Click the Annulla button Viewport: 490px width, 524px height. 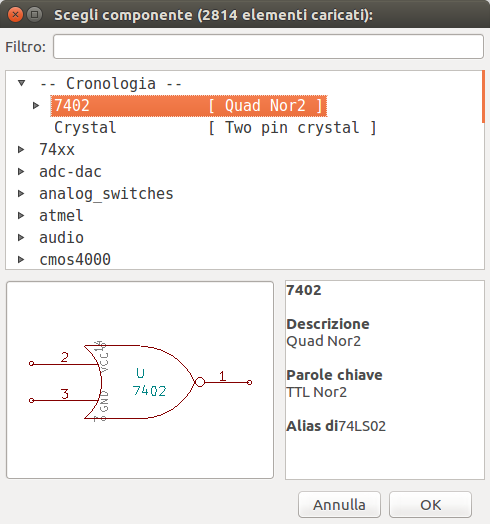(x=339, y=505)
